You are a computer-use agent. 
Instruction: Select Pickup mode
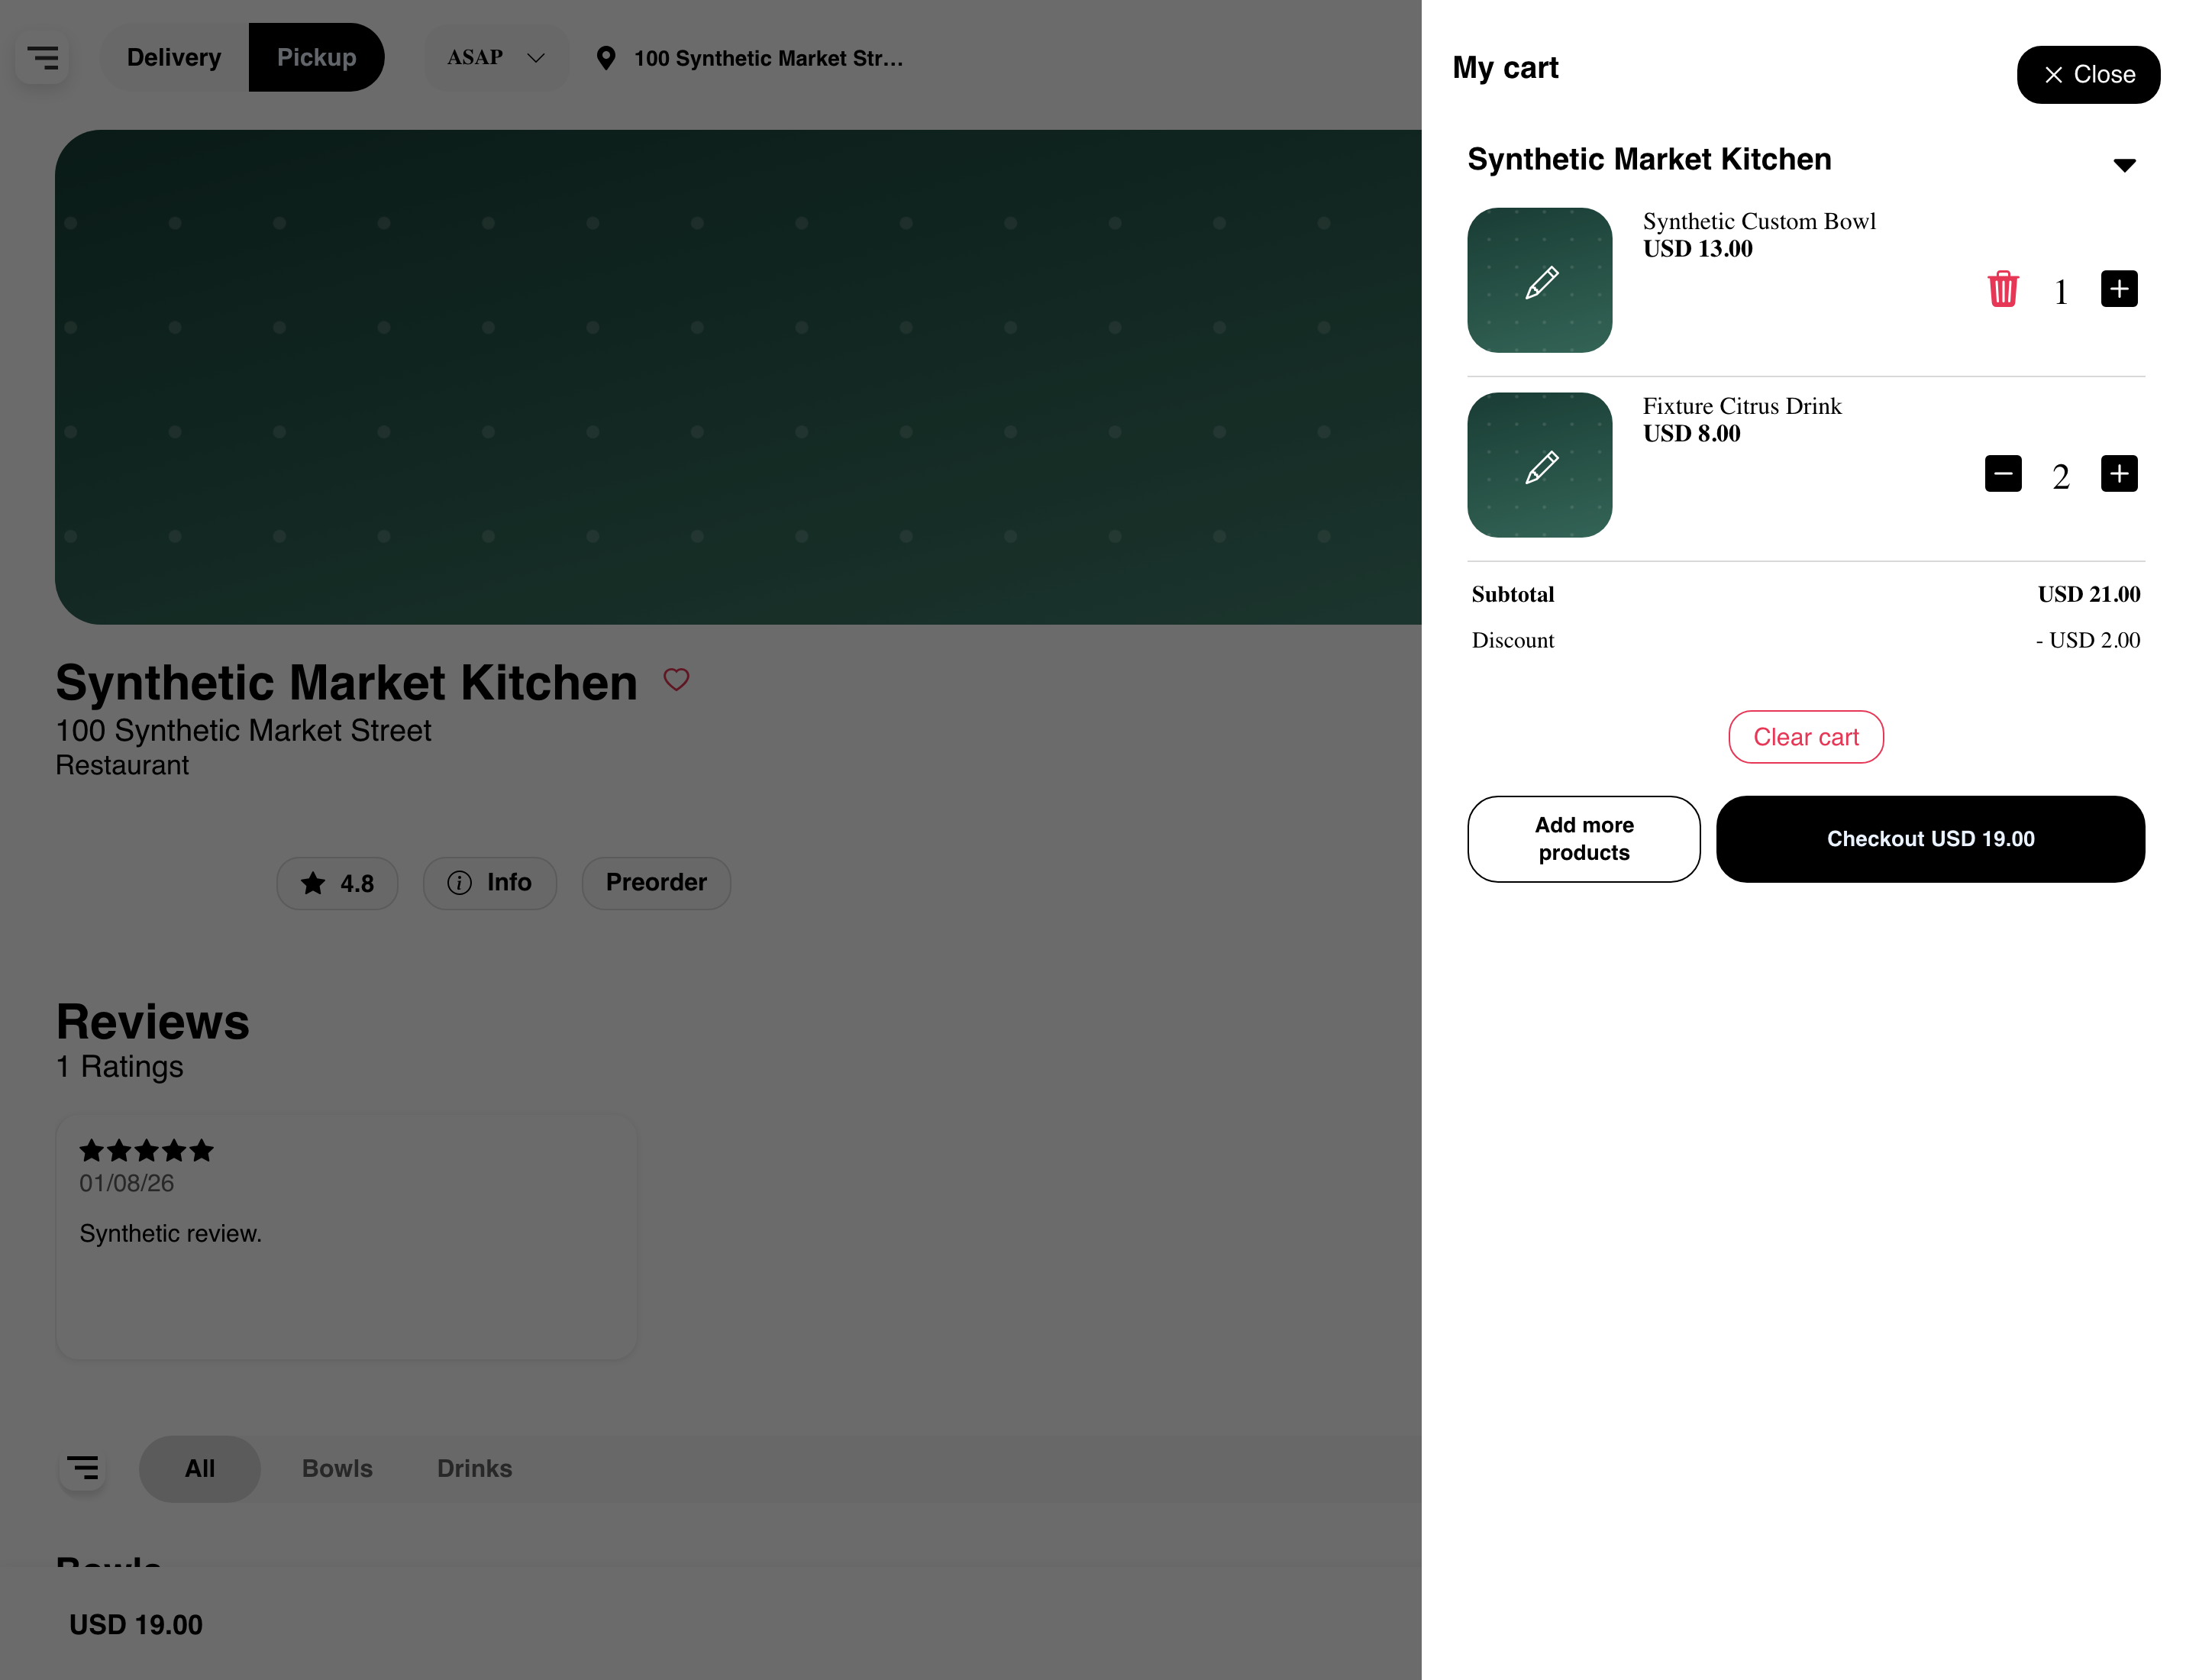click(316, 58)
